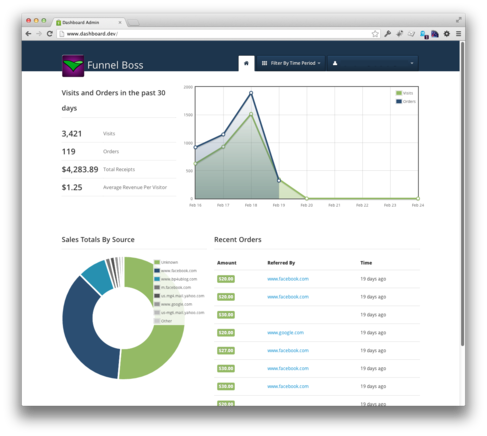Click the user silhouette icon in header
Viewport: 487px width, 436px height.
click(335, 63)
